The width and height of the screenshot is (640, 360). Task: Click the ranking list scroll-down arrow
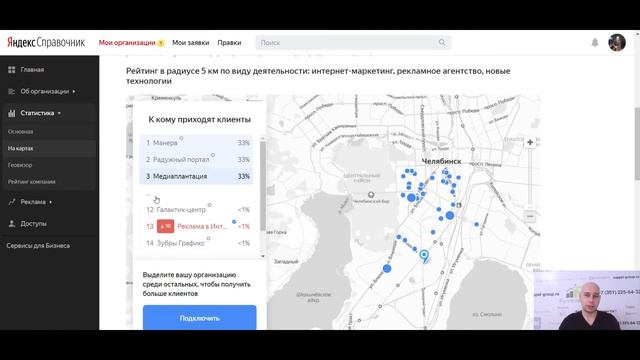(x=262, y=256)
